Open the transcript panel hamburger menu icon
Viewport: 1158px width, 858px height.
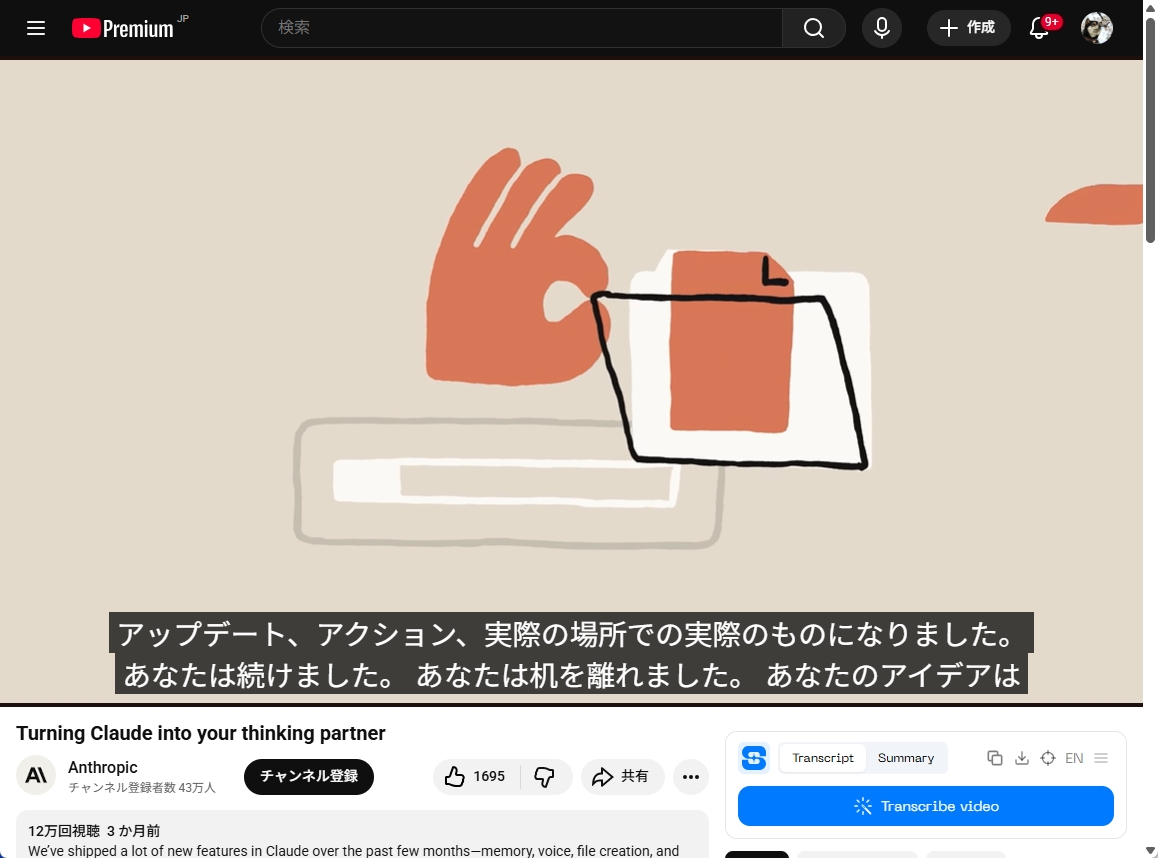click(1100, 758)
